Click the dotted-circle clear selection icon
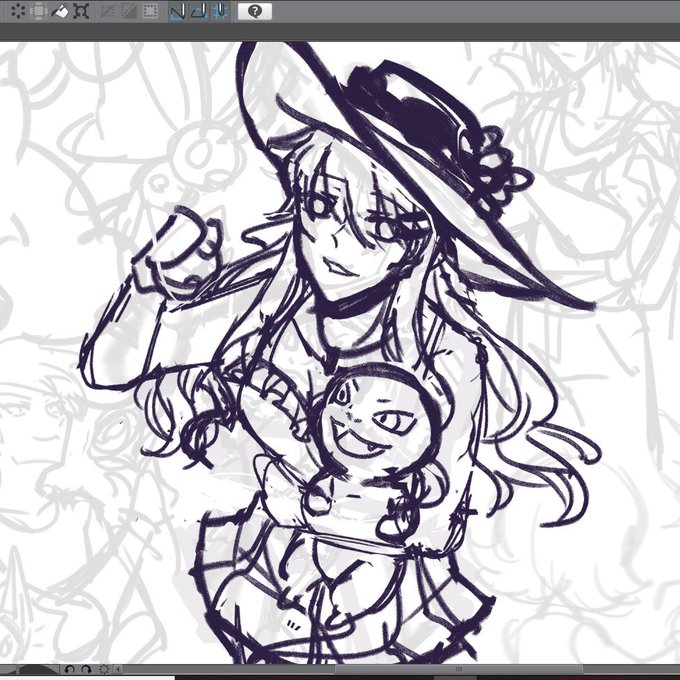The image size is (680, 680). (x=18, y=11)
